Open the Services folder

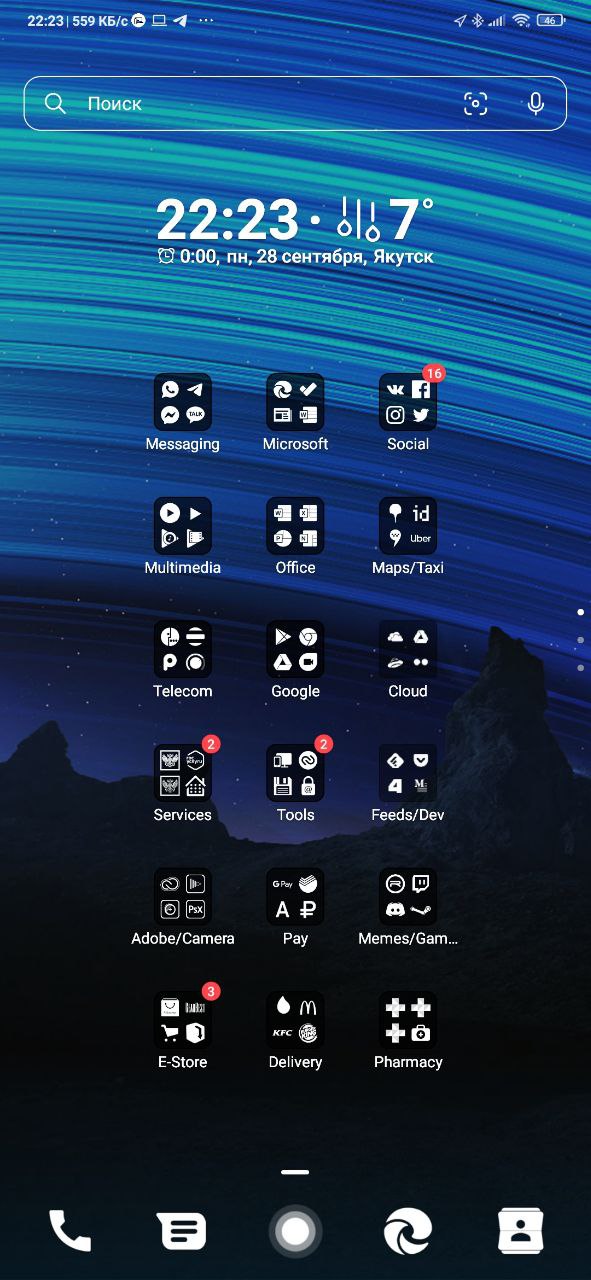click(x=182, y=774)
